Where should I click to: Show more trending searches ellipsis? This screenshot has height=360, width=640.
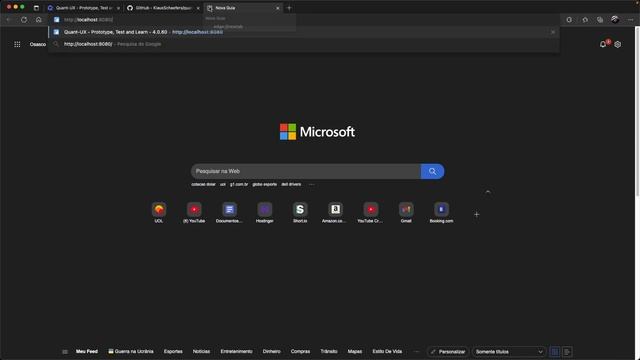click(x=311, y=184)
